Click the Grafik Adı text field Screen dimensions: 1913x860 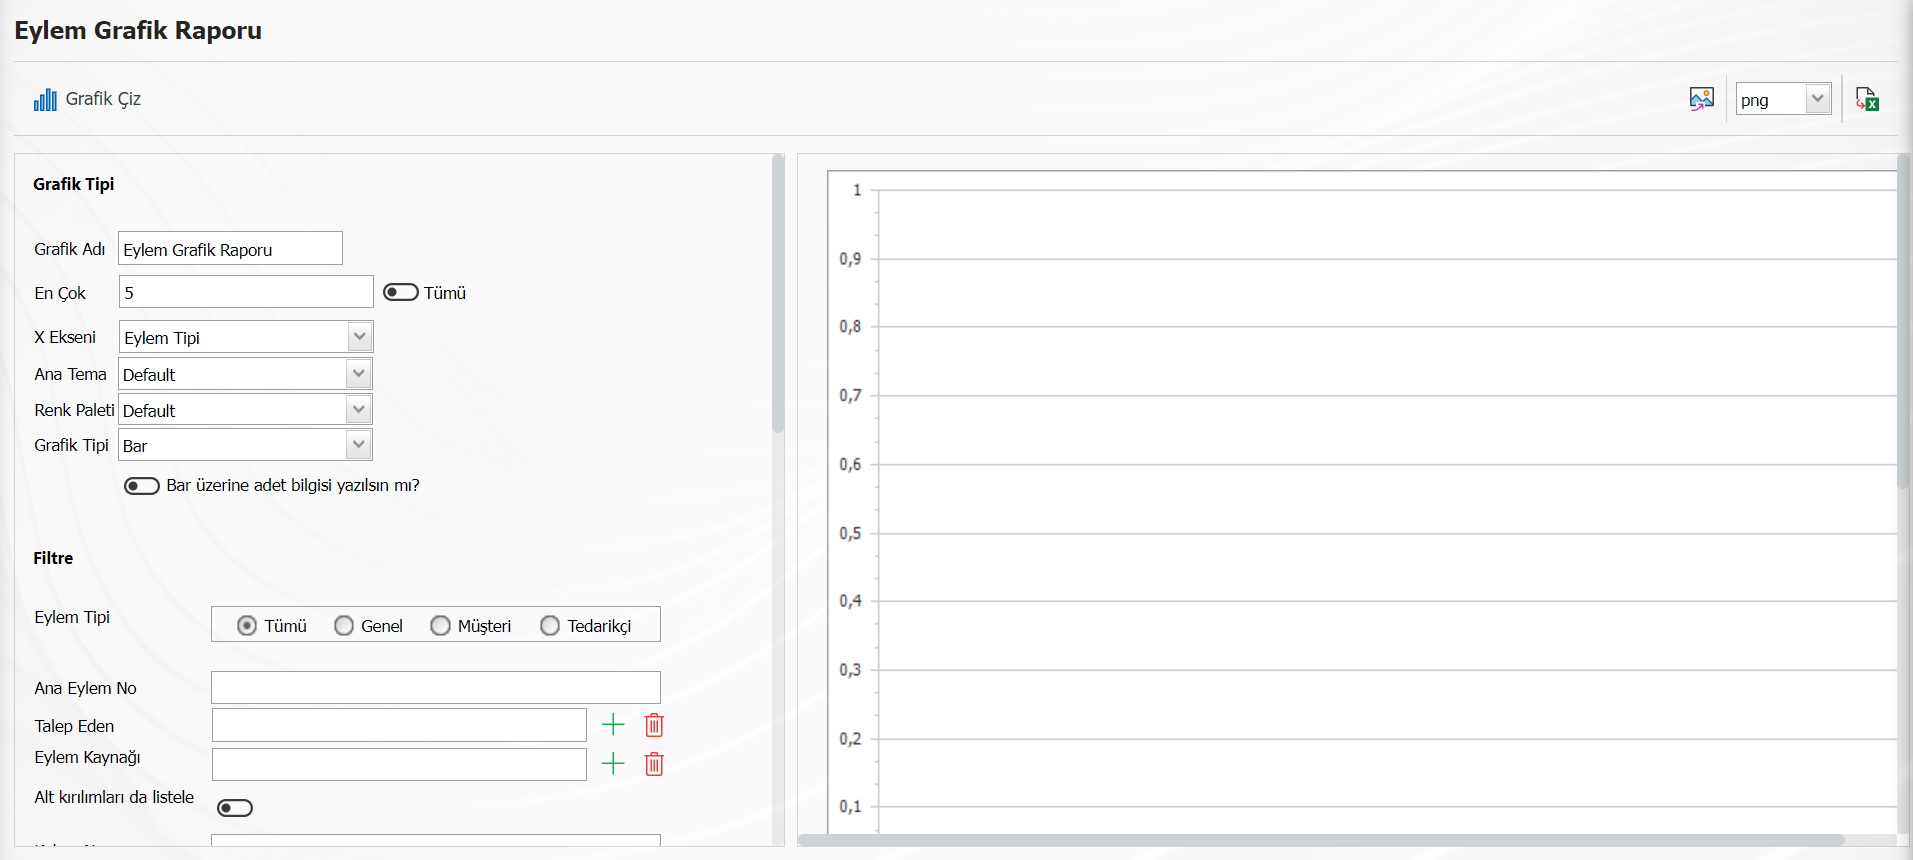pos(231,248)
